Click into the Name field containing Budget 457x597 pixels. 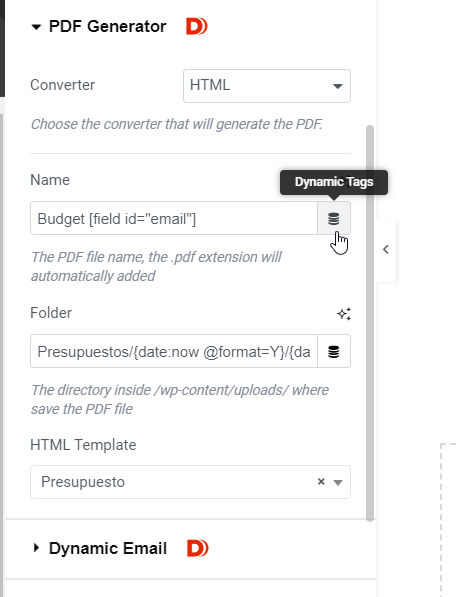pyautogui.click(x=174, y=218)
